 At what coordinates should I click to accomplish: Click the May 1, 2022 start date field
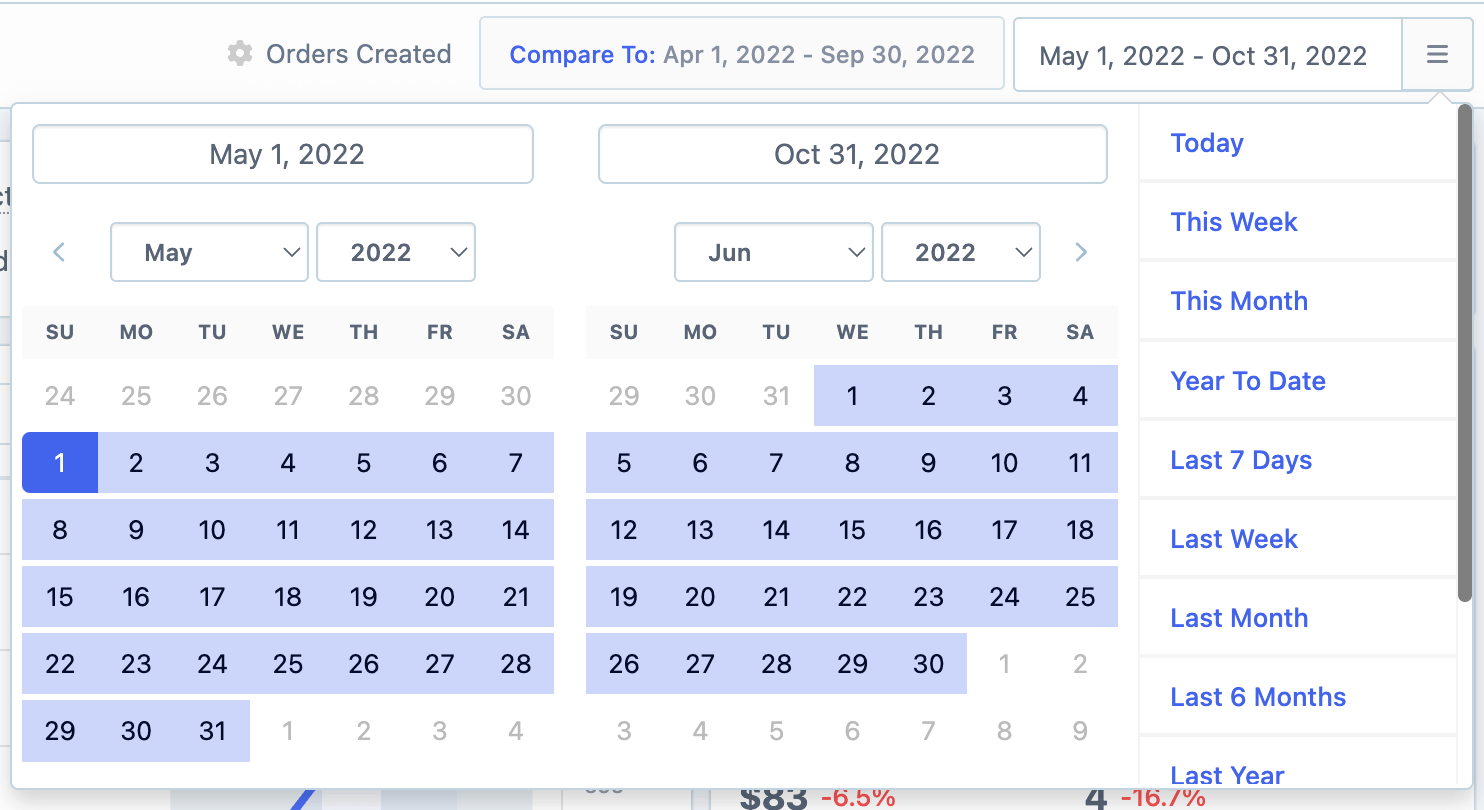[x=283, y=154]
